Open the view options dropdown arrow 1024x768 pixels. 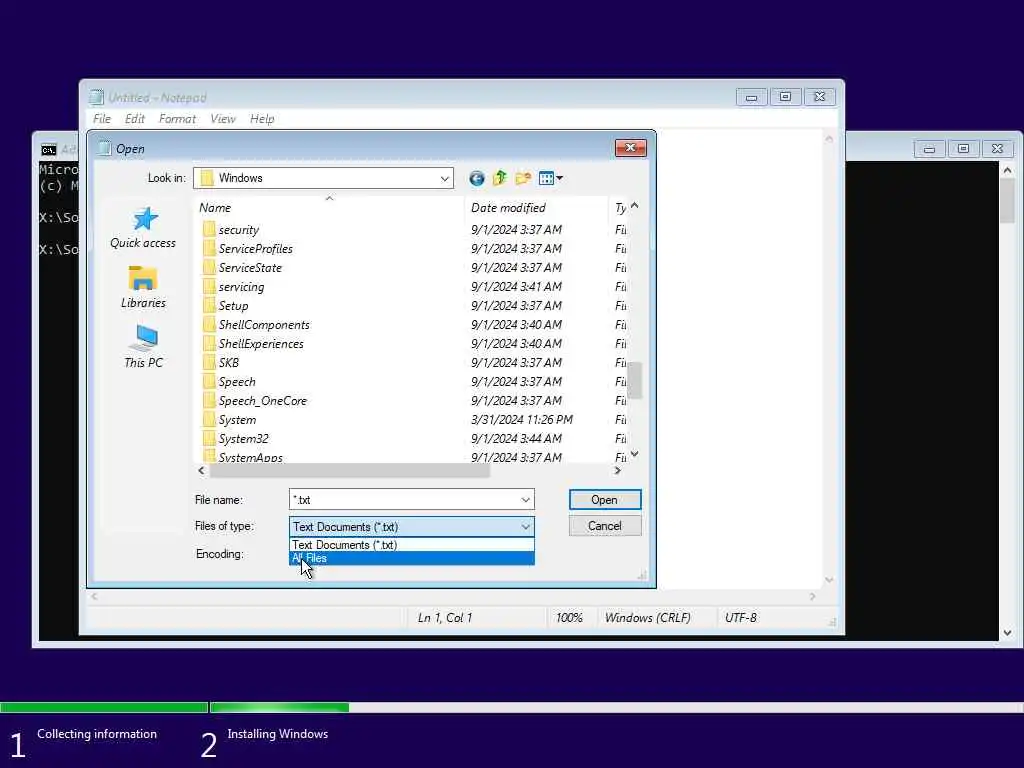pyautogui.click(x=560, y=178)
